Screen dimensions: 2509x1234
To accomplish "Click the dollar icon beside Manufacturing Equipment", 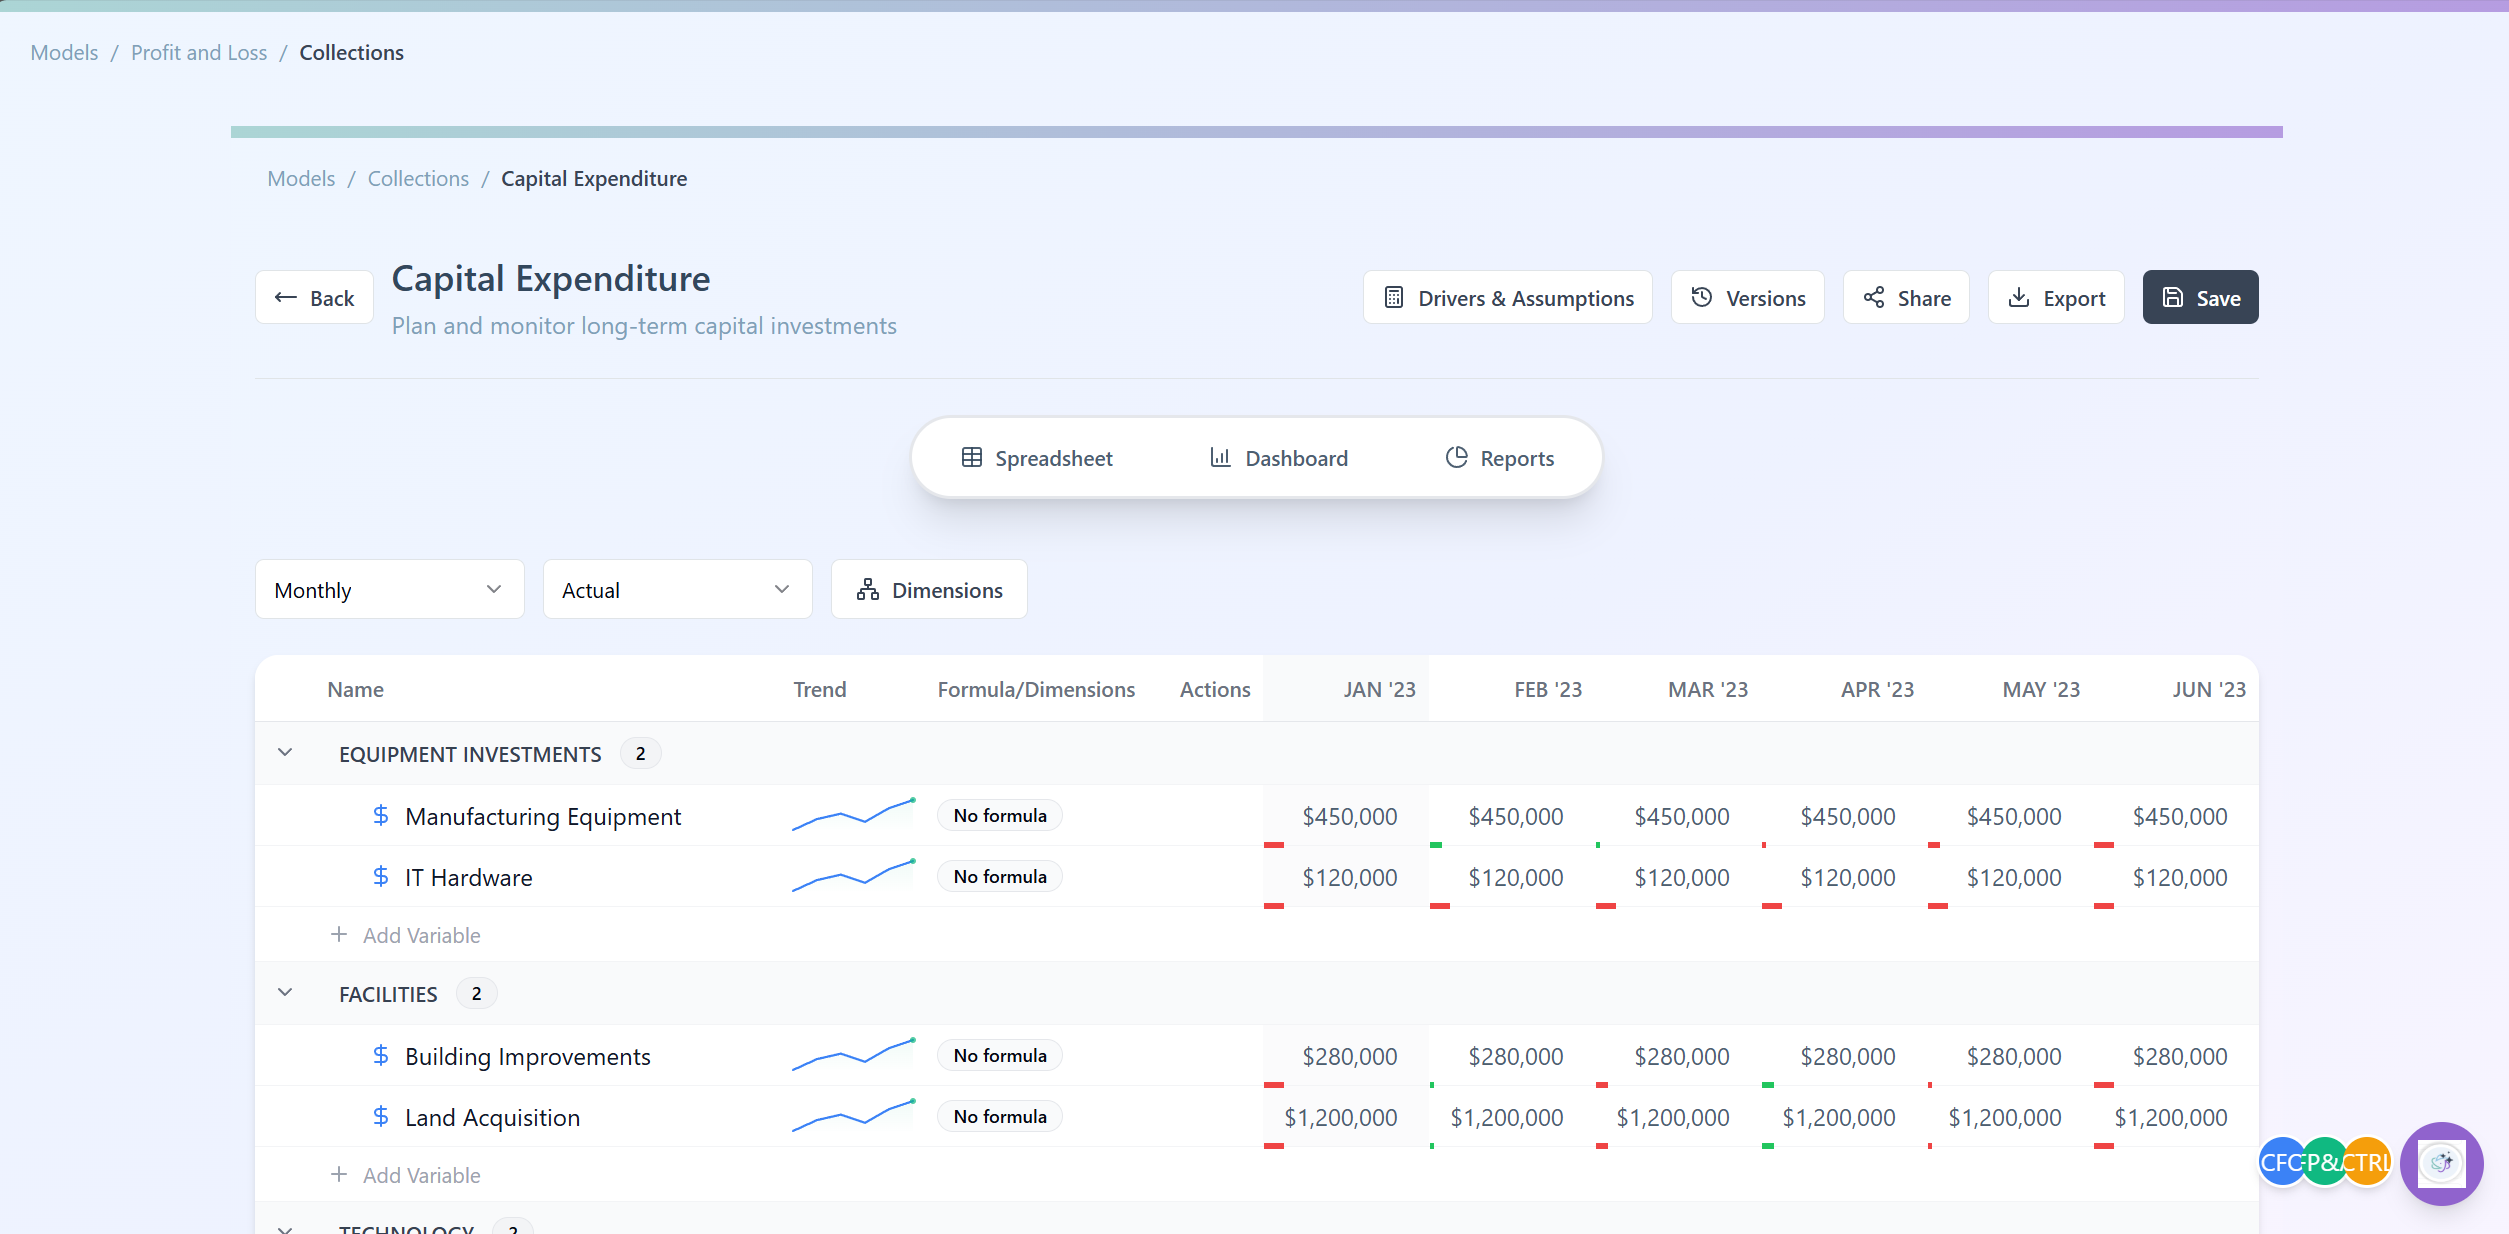I will point(380,816).
